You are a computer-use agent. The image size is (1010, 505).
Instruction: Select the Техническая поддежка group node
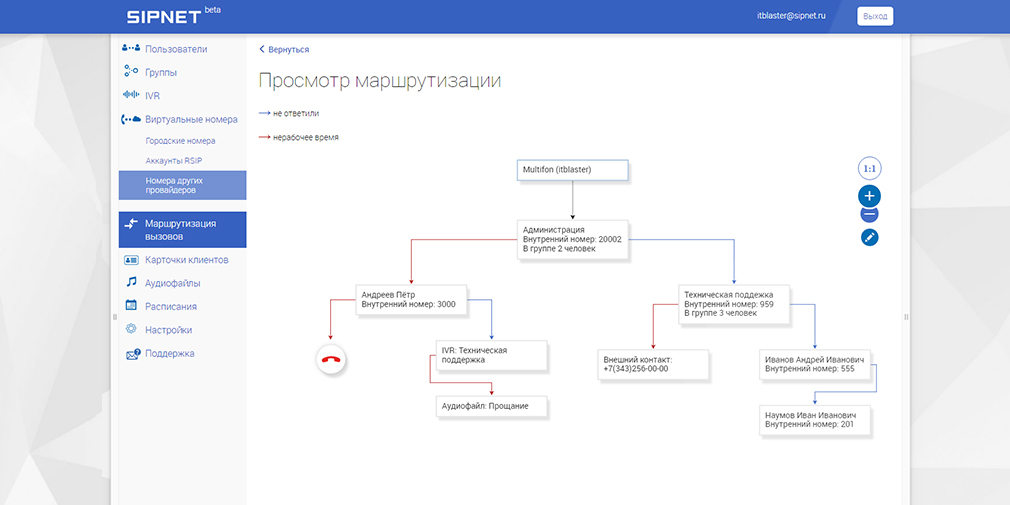734,304
